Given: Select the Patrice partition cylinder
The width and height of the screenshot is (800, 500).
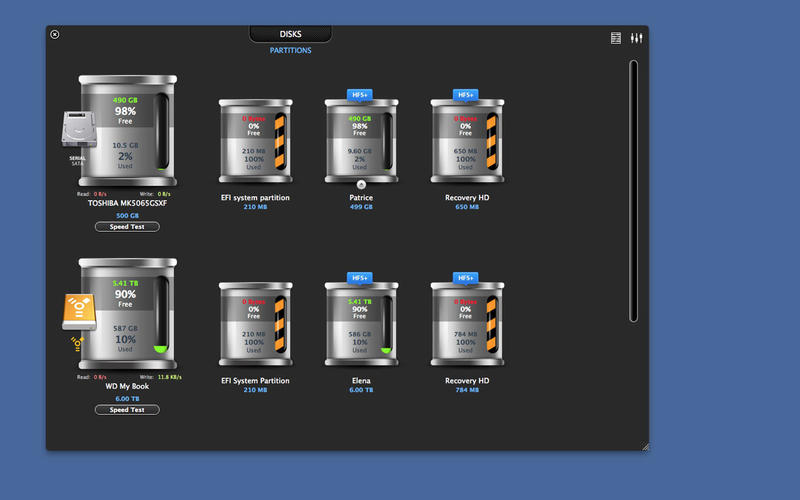Looking at the screenshot, I should [x=361, y=141].
